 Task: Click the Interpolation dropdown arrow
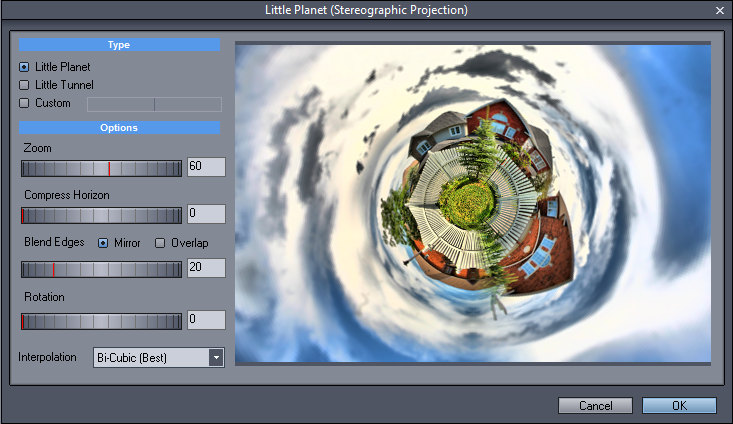215,358
